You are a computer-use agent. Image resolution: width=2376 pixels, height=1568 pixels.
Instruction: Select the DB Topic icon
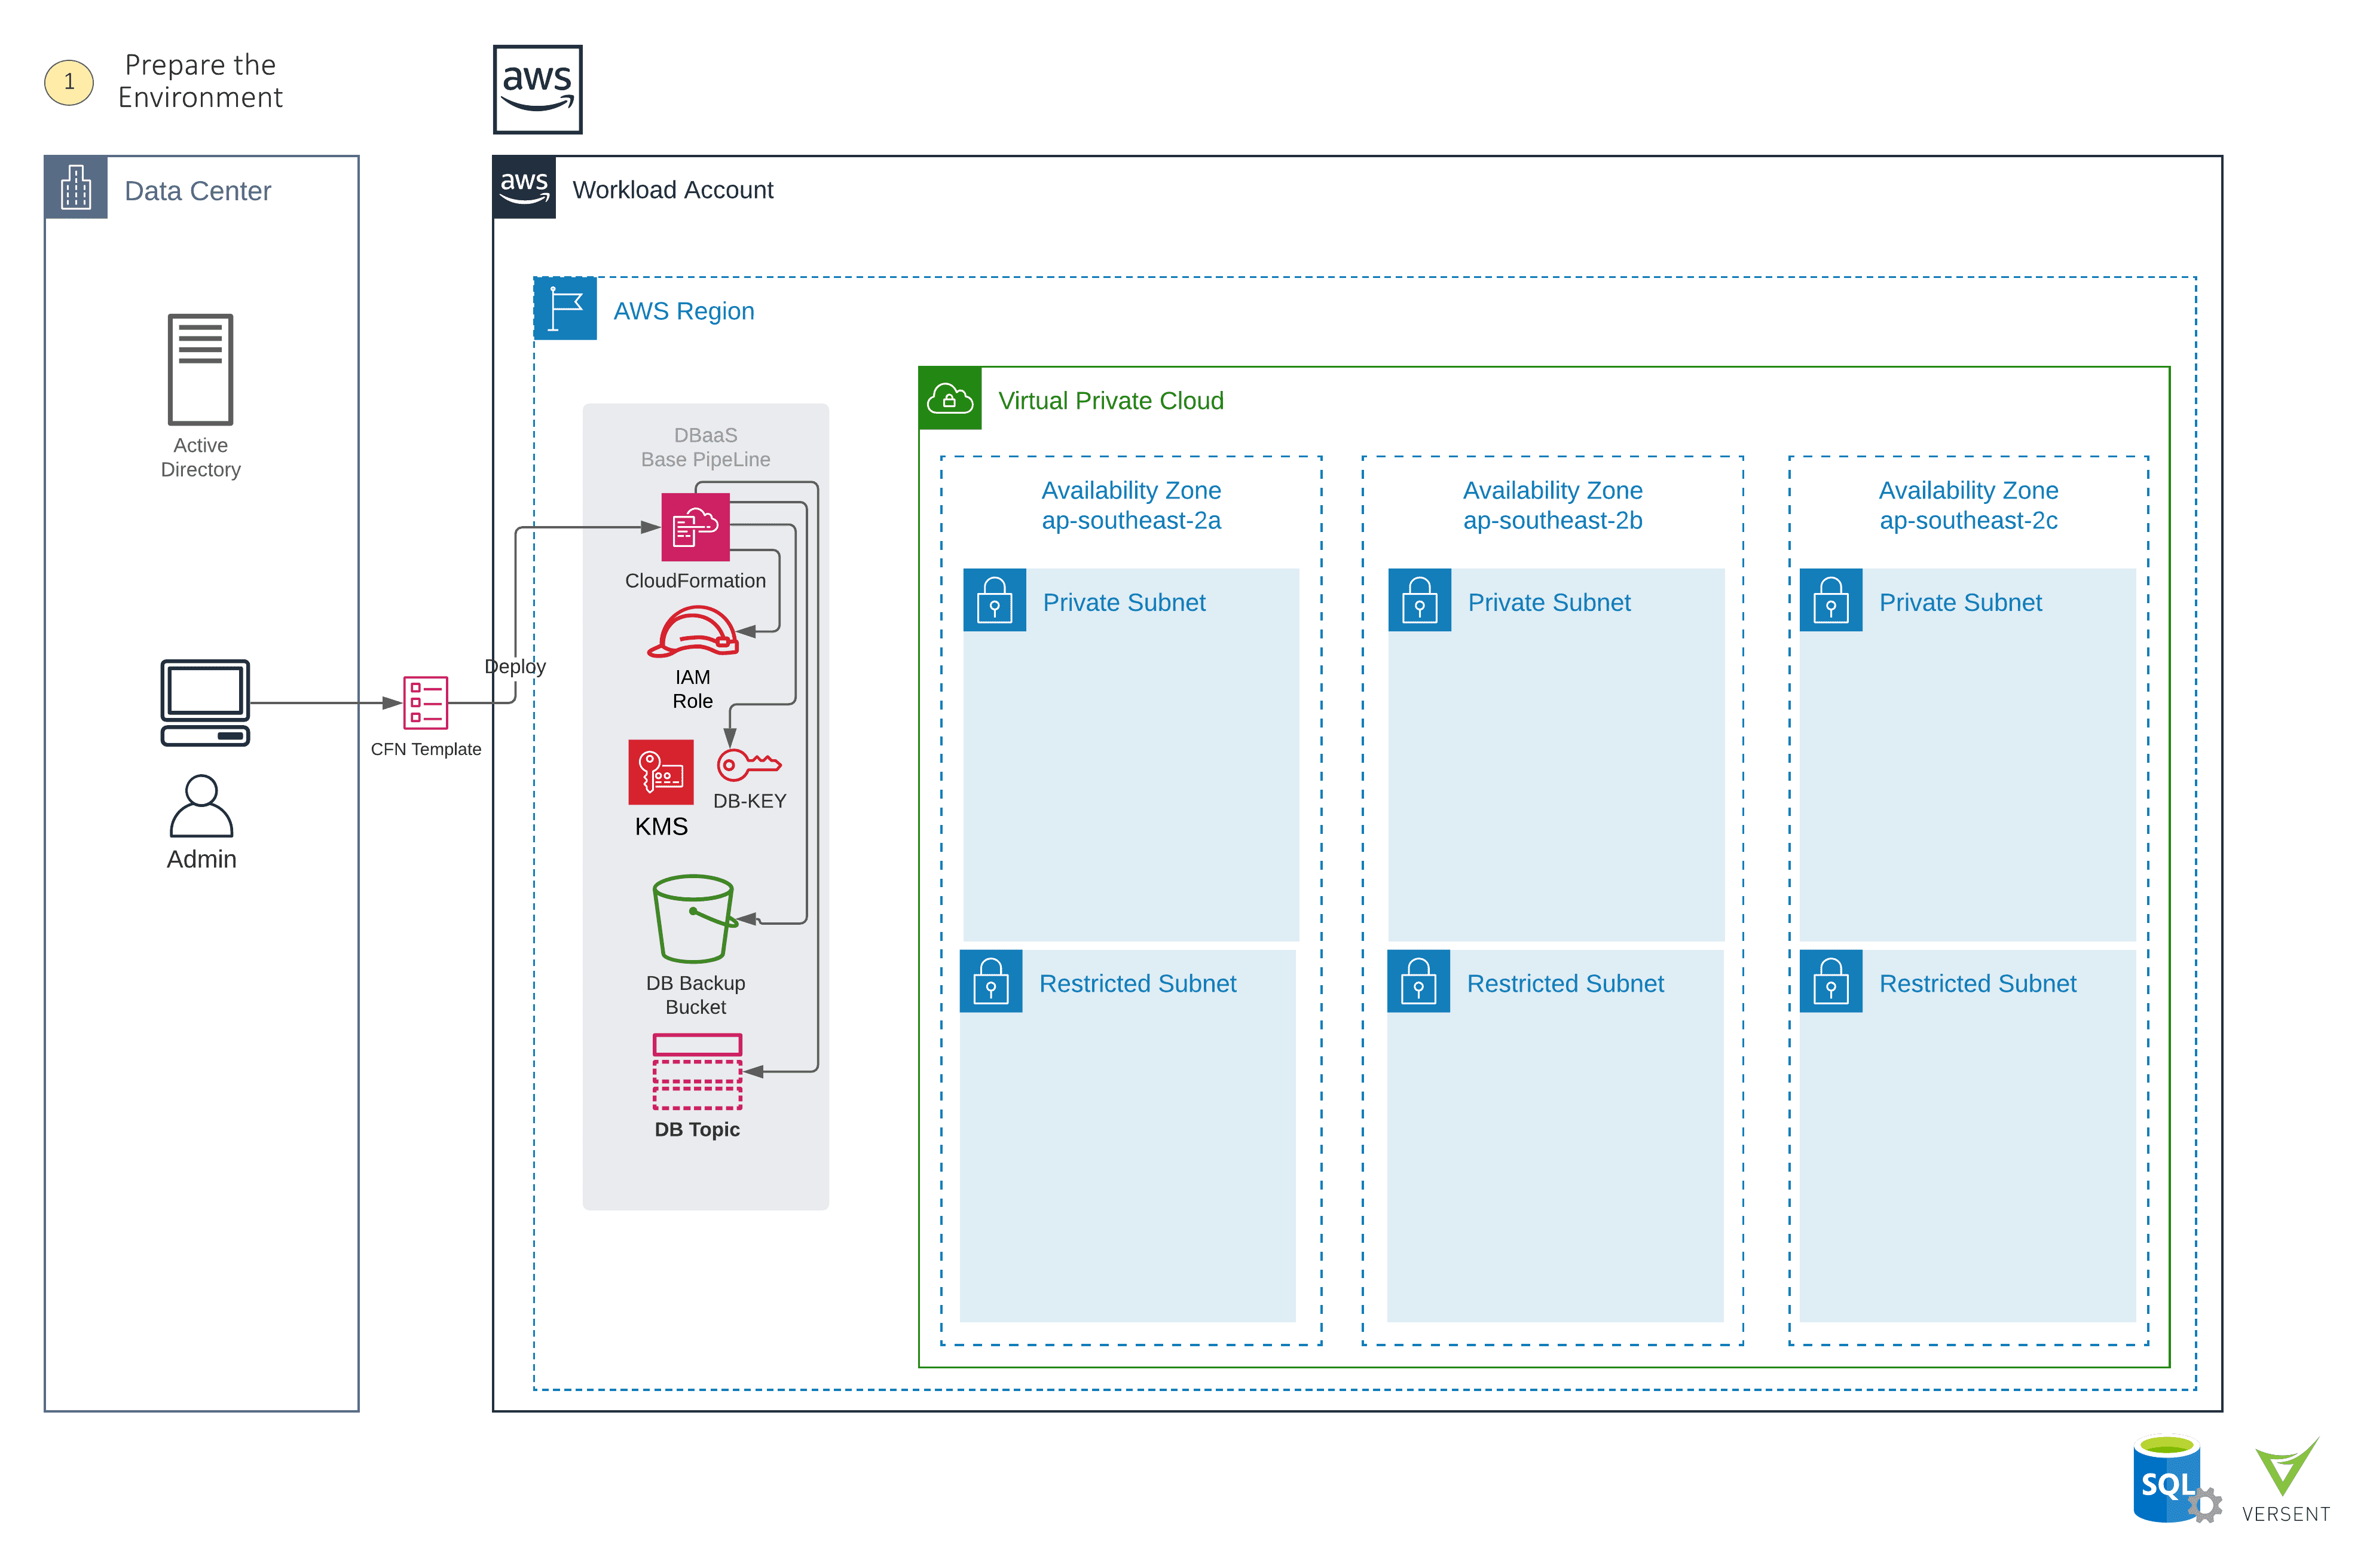point(697,1072)
